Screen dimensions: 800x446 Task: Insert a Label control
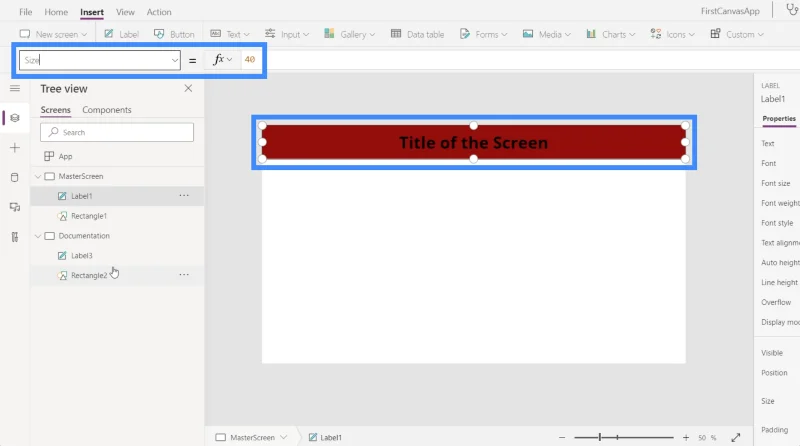pyautogui.click(x=121, y=34)
